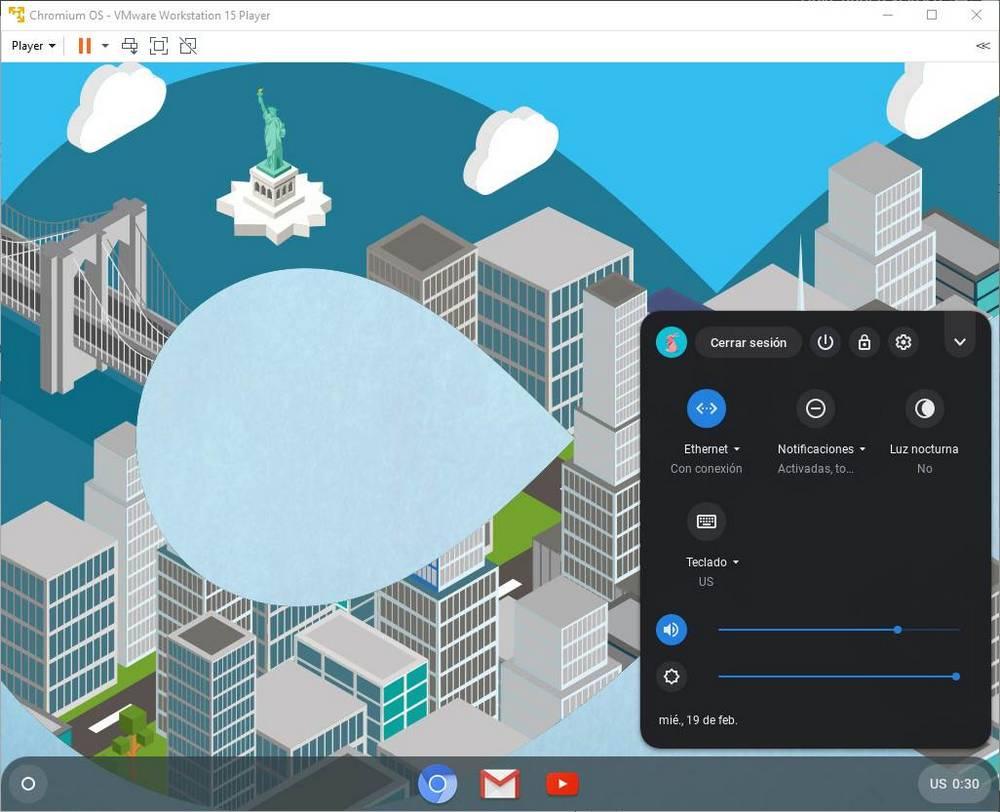This screenshot has height=812, width=1000.
Task: Click the 'No' night light status
Action: [924, 468]
